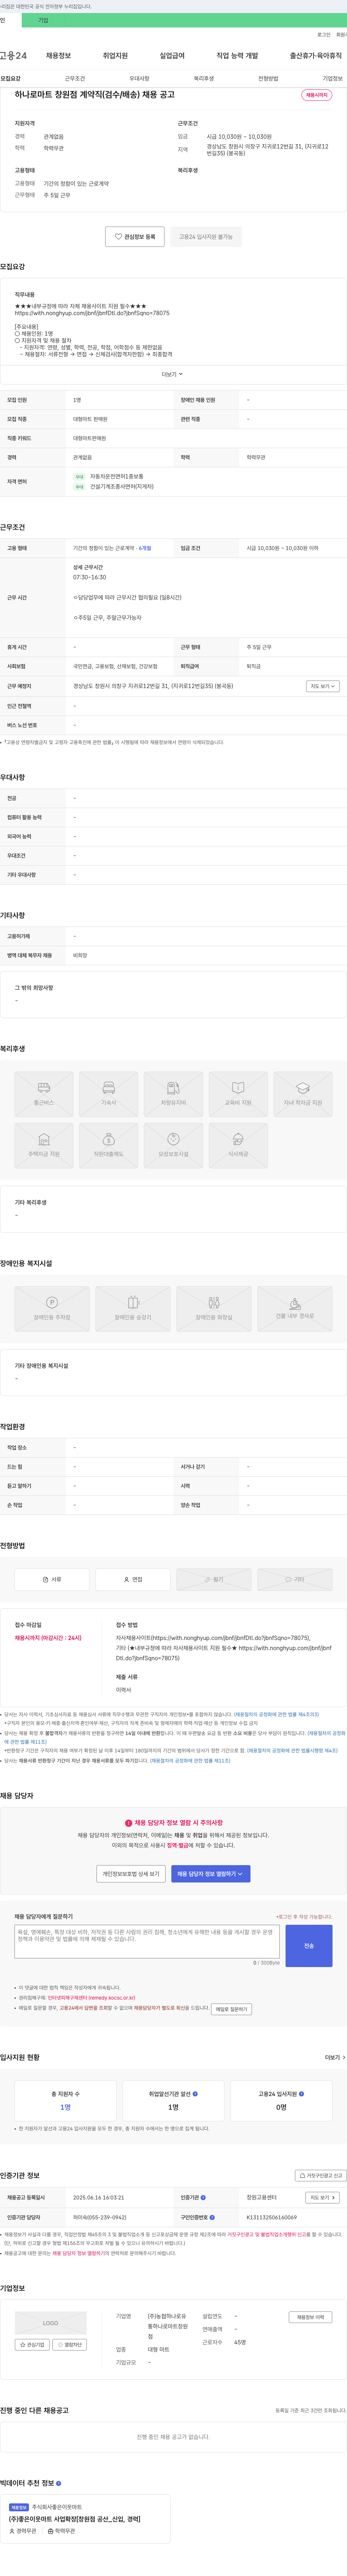Click the 빅데이터 추천 정보 info icon
The width and height of the screenshot is (347, 2576).
(58, 2483)
